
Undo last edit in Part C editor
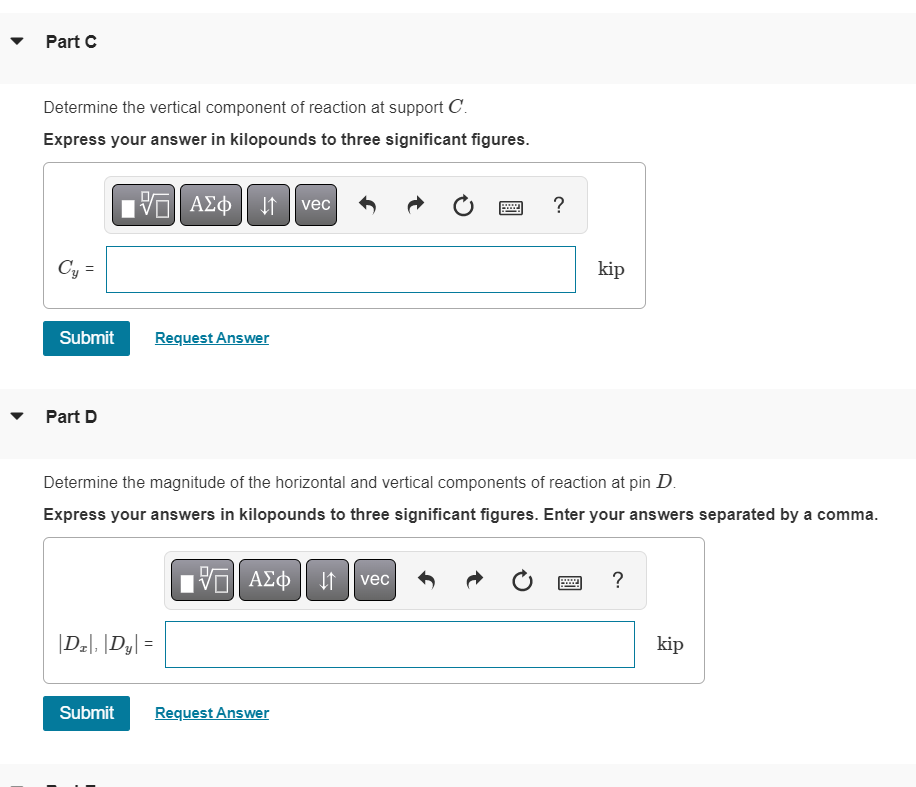(367, 205)
